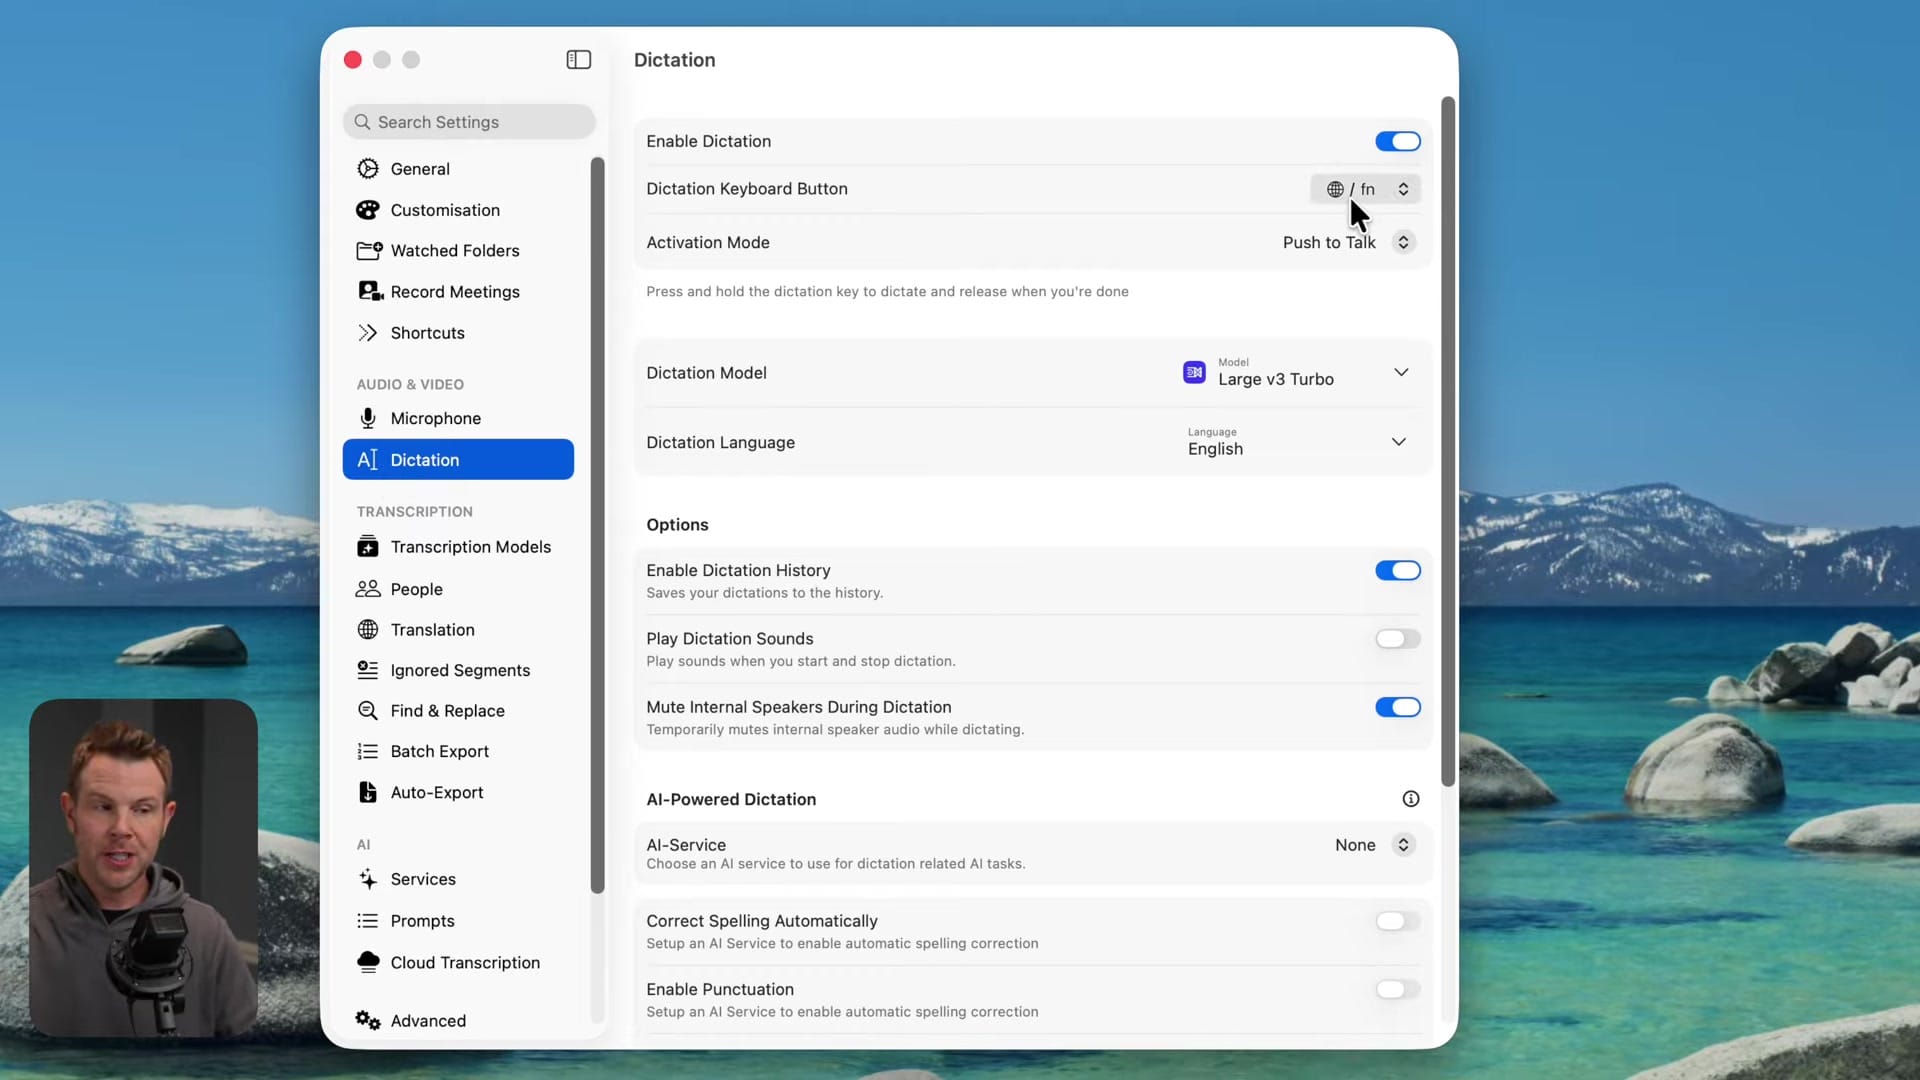Click the Services sparkle icon
Screen dimensions: 1920x1080
click(368, 879)
